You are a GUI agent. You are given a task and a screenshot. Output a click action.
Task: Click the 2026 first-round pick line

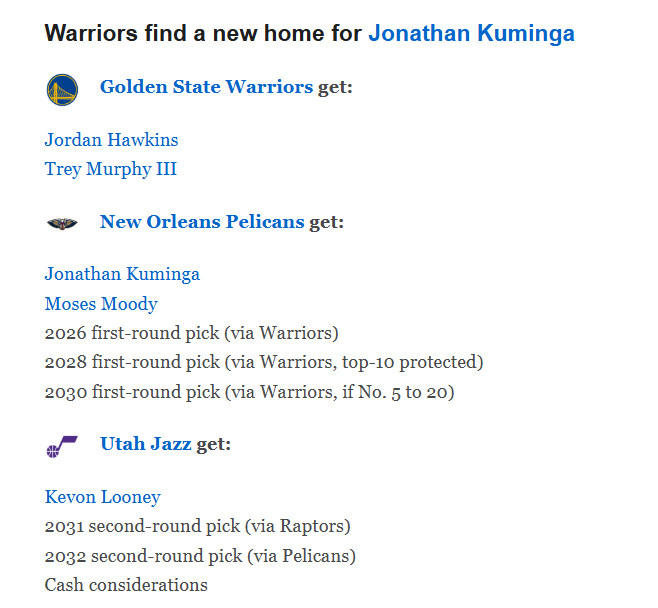[191, 333]
